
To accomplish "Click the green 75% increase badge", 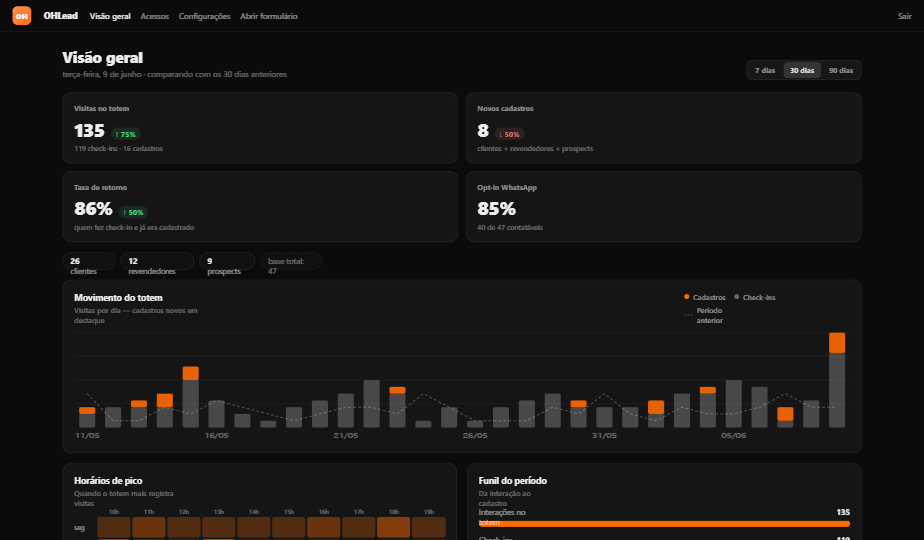I will pyautogui.click(x=126, y=134).
